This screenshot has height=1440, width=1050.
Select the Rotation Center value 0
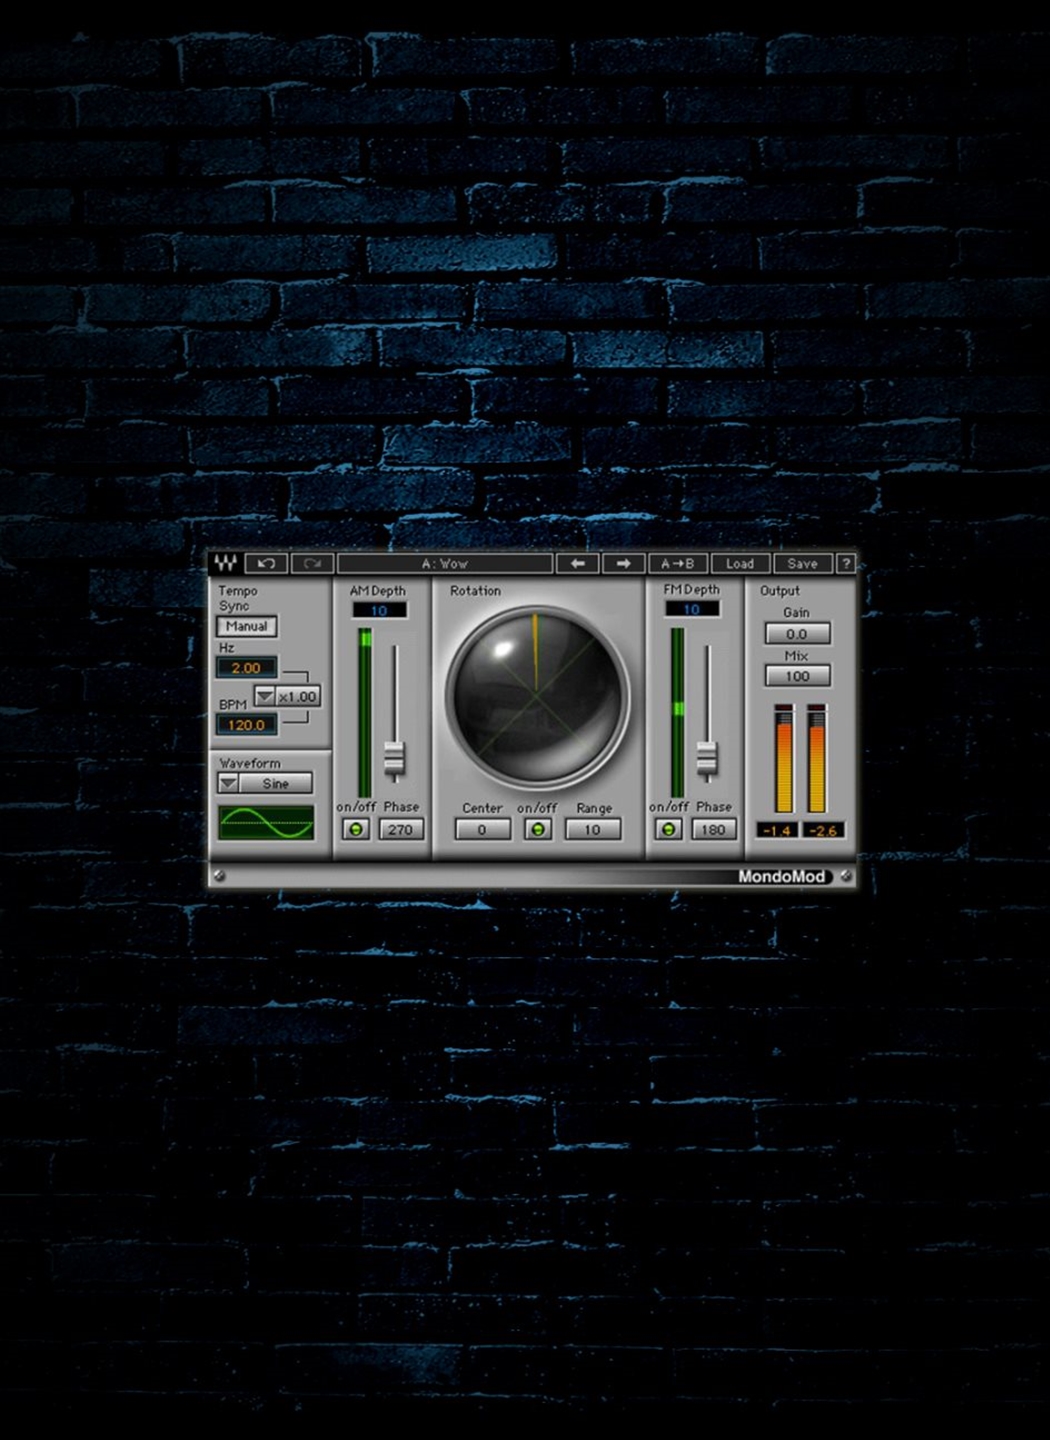pyautogui.click(x=482, y=829)
